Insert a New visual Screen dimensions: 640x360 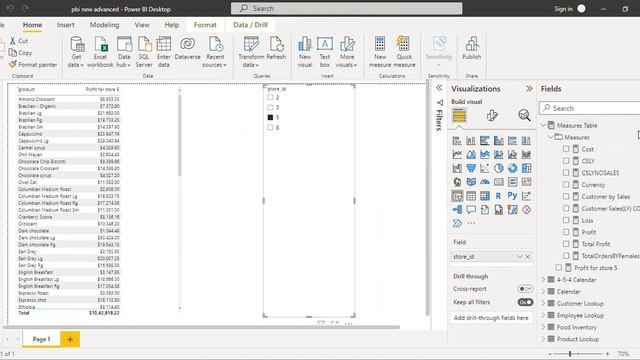[305, 52]
